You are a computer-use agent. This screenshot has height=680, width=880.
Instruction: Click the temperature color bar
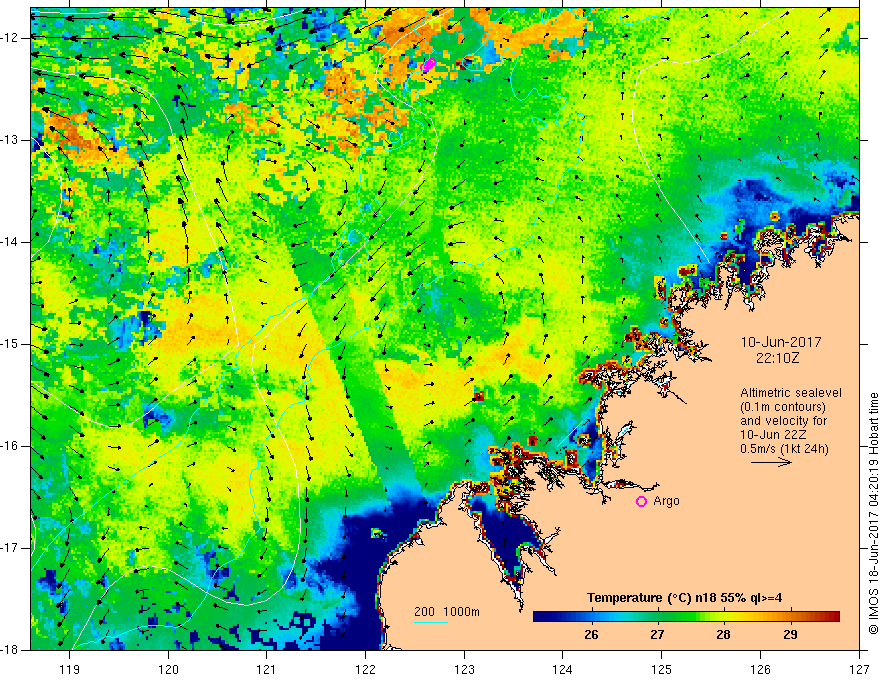tap(686, 617)
